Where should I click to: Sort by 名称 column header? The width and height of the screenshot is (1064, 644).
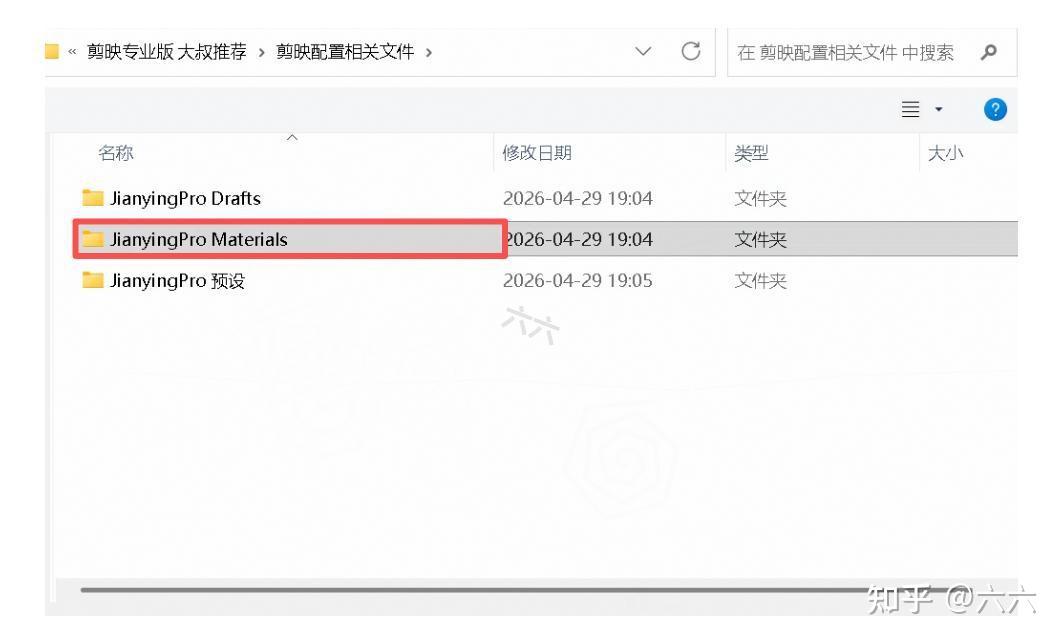pyautogui.click(x=116, y=153)
